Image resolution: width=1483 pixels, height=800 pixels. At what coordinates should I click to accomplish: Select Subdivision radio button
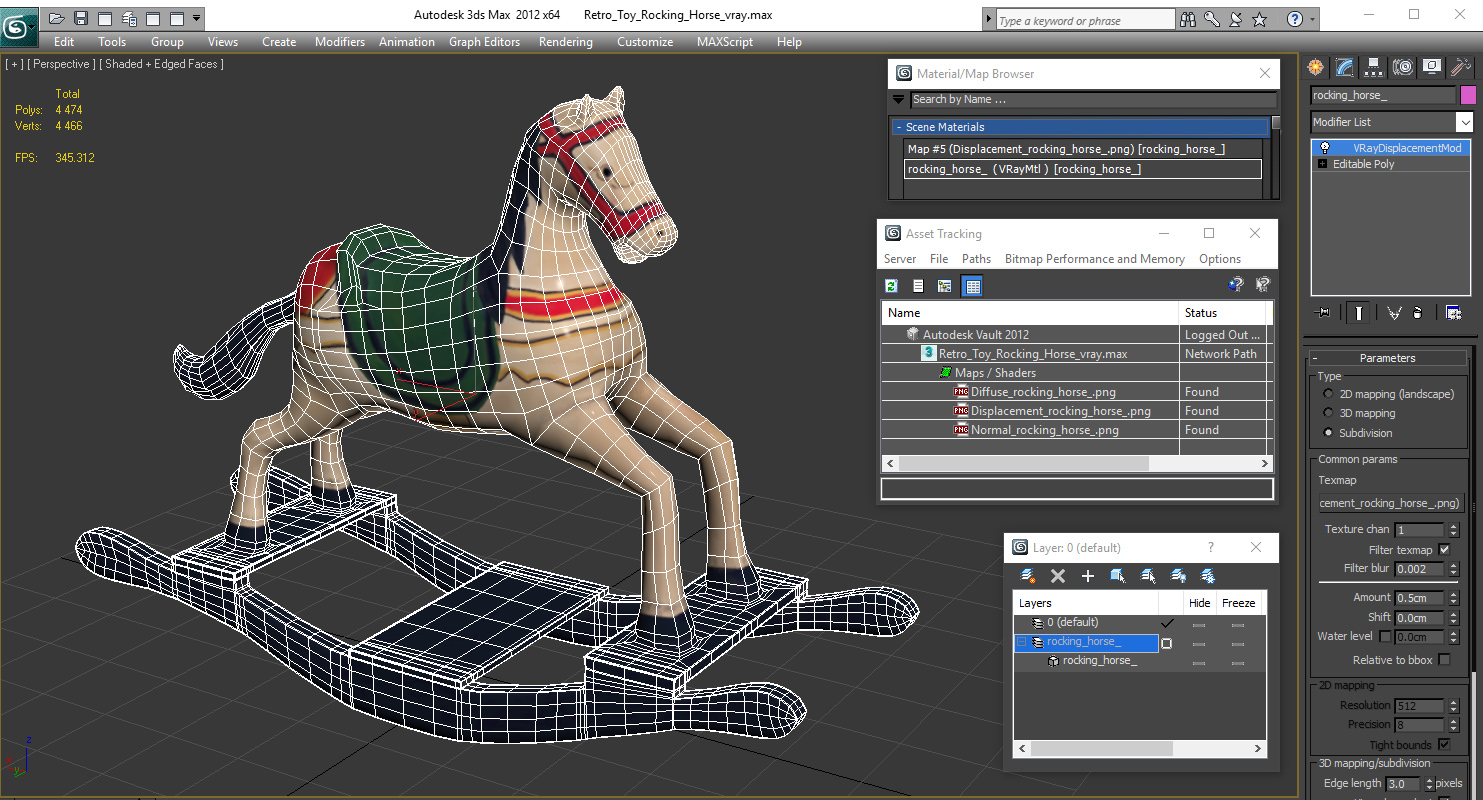1328,433
